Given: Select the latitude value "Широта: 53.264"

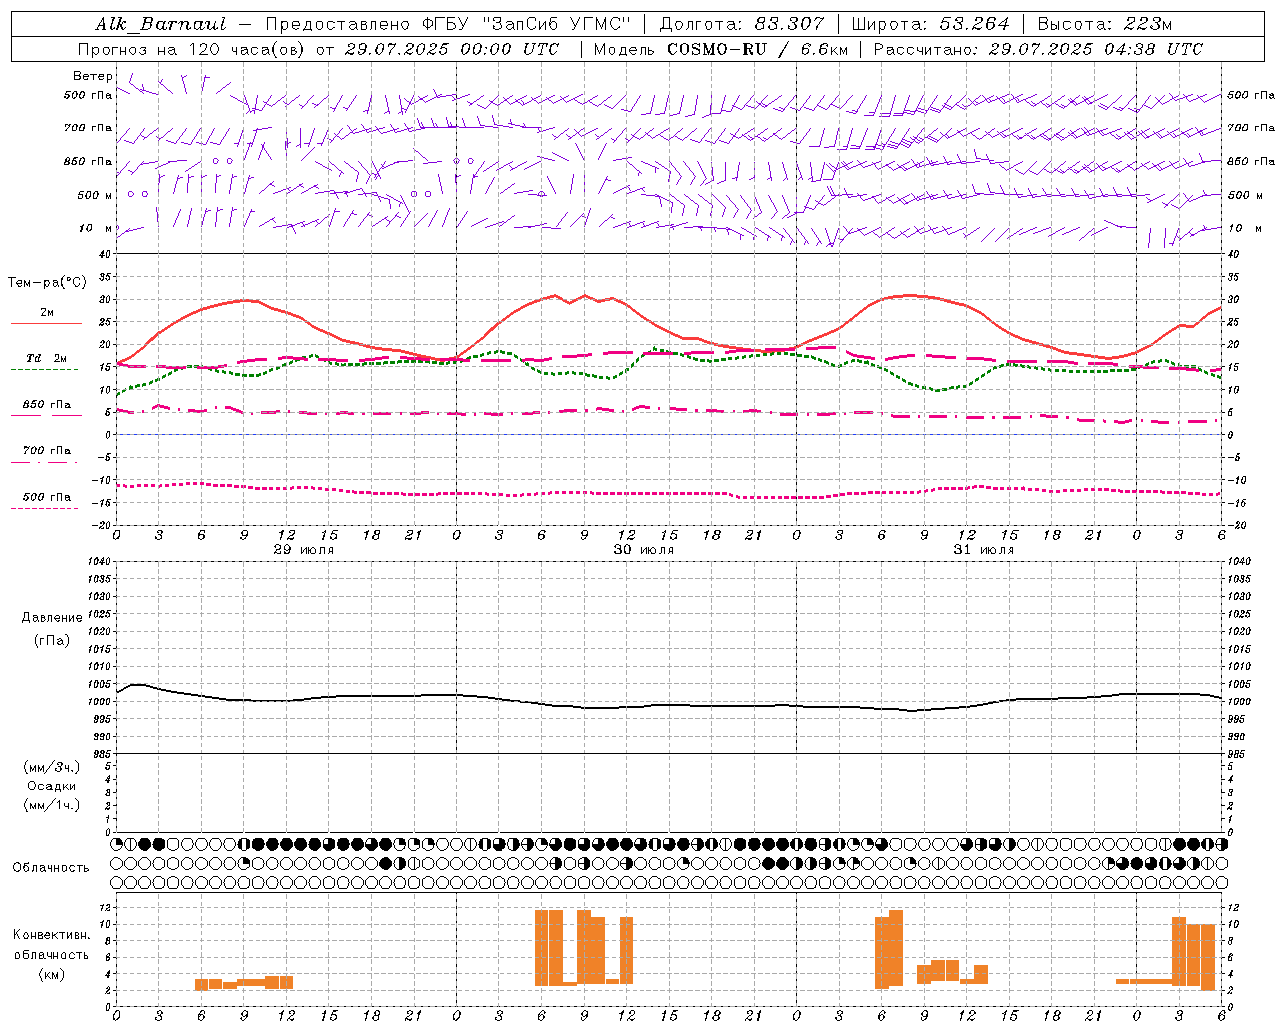Looking at the screenshot, I should click(931, 24).
